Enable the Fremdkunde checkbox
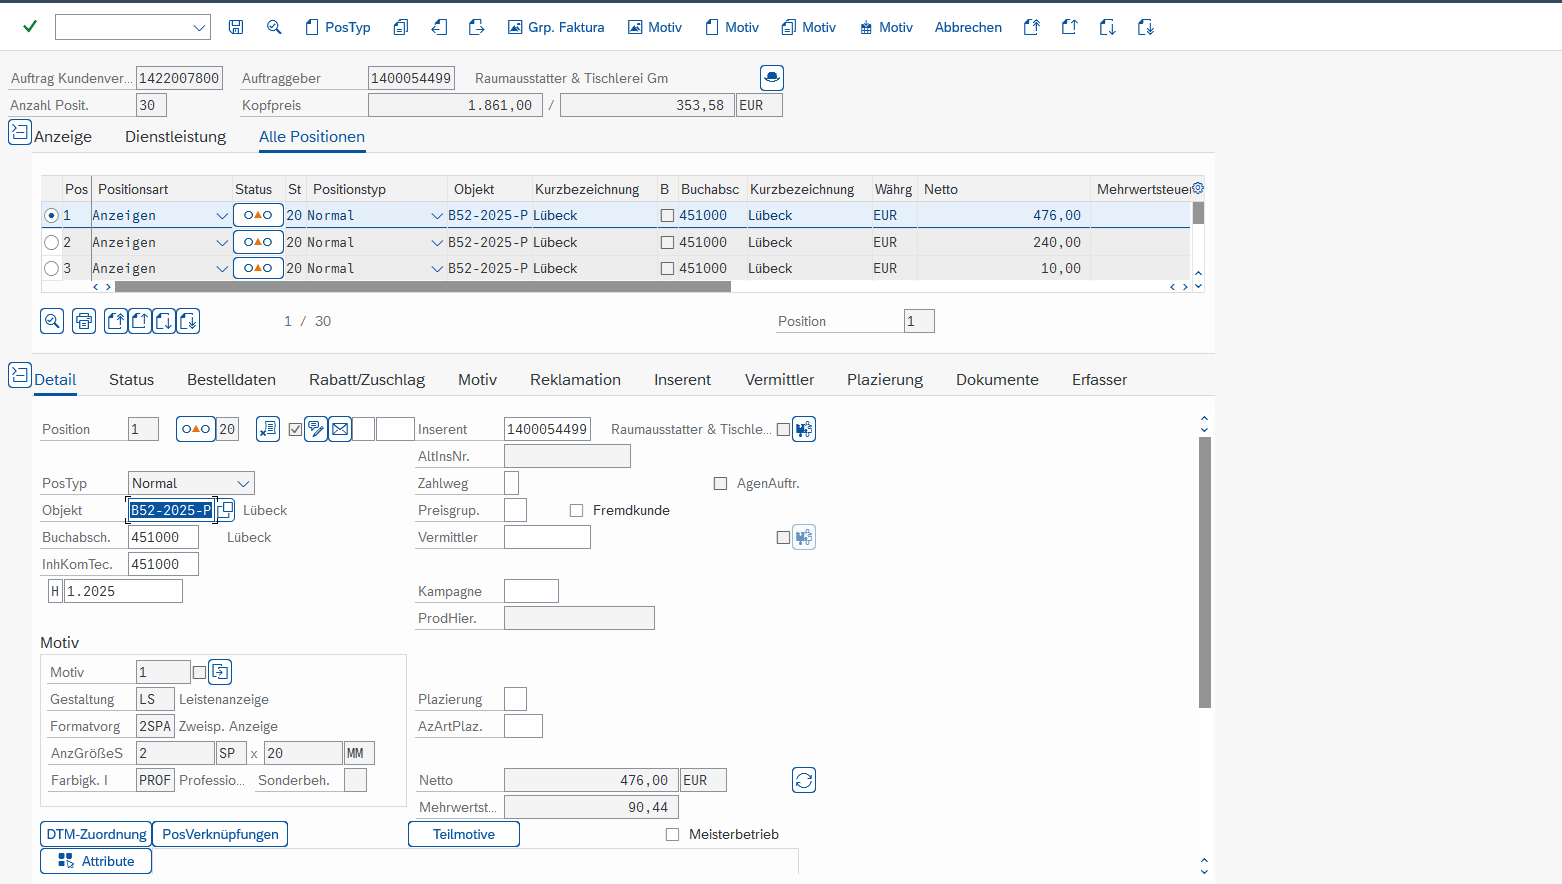Screen dimensions: 1562x884 (x=576, y=510)
